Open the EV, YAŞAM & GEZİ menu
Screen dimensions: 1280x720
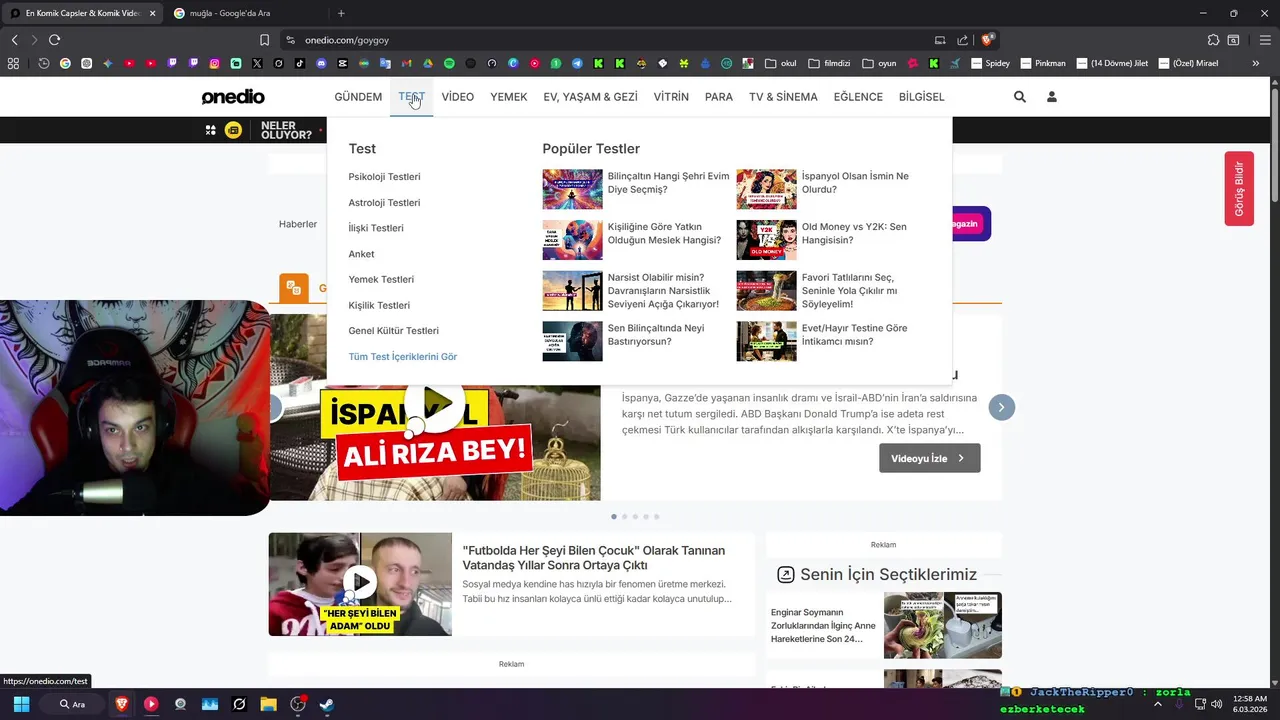tap(590, 97)
